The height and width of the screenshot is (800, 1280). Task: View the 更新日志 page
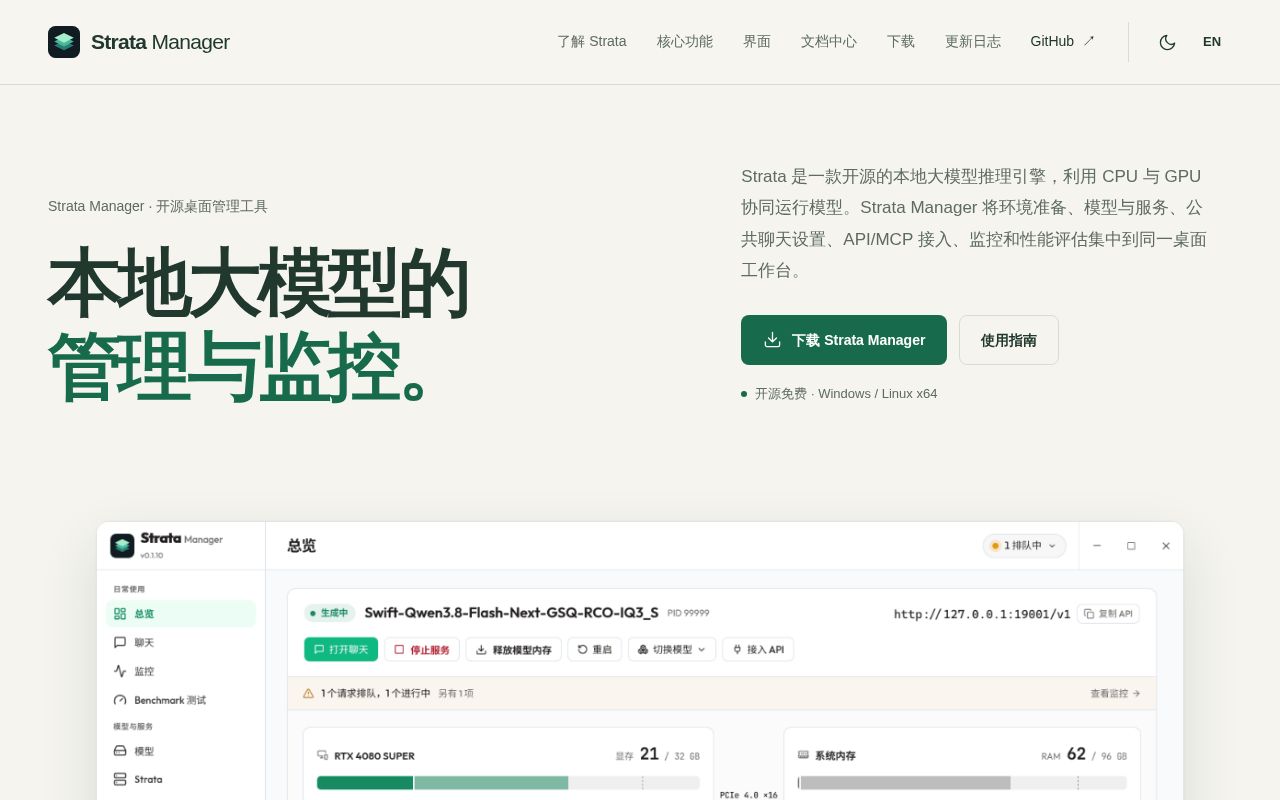[973, 42]
